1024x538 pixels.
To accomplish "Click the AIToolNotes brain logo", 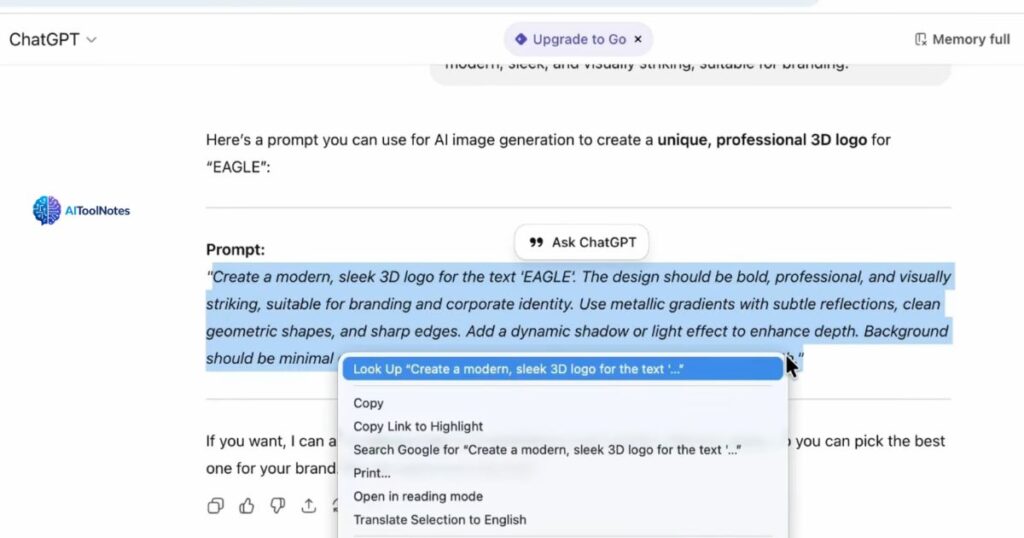I will coord(47,210).
